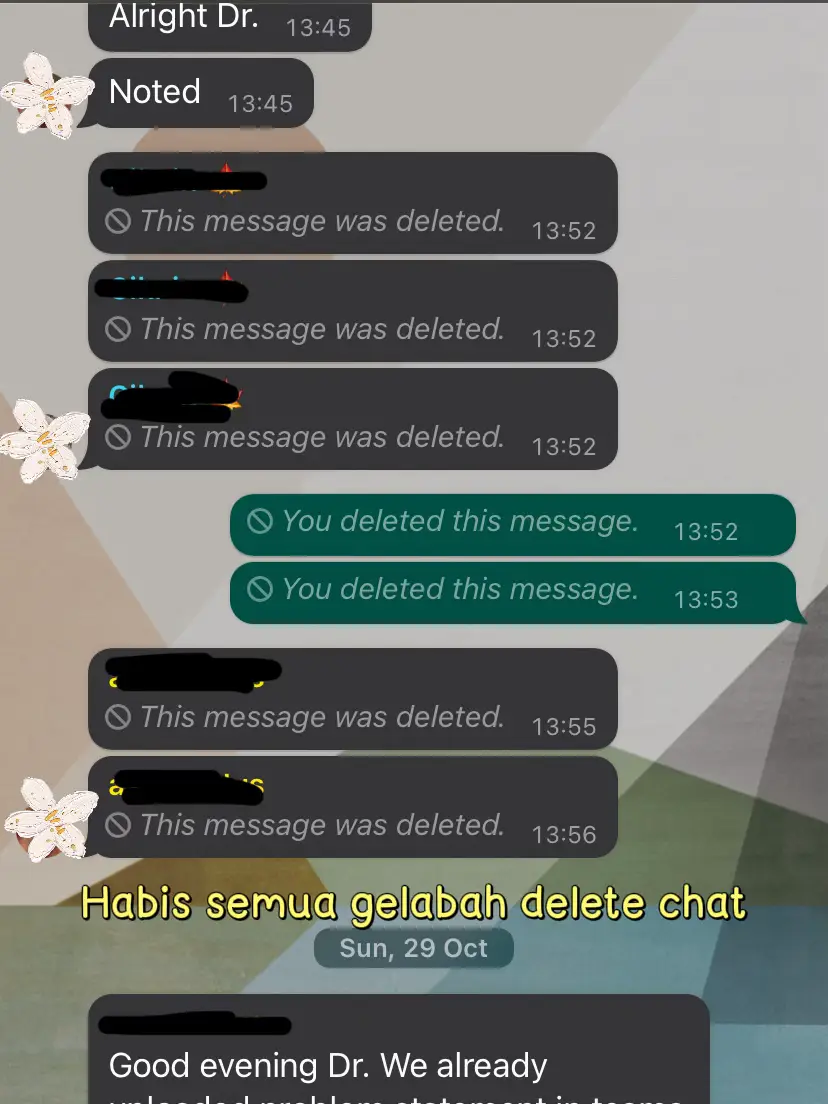Viewport: 828px width, 1104px height.
Task: Select 'Good evening Dr.' message bubble
Action: coord(399,1049)
